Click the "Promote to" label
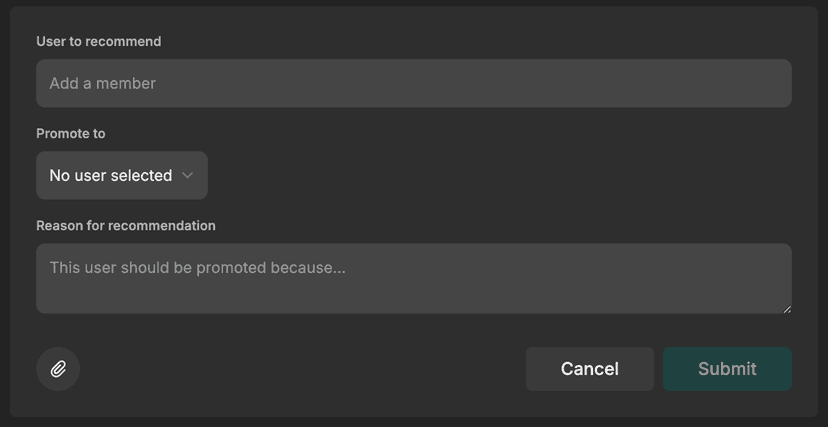Viewport: 828px width, 427px height. pos(71,133)
